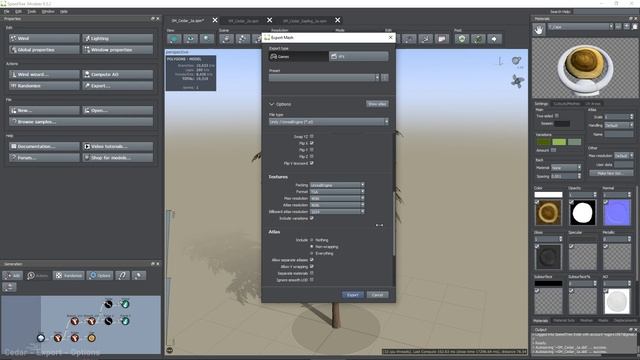Open the Atlas resolution dropdown
This screenshot has width=640, height=360.
coord(337,205)
